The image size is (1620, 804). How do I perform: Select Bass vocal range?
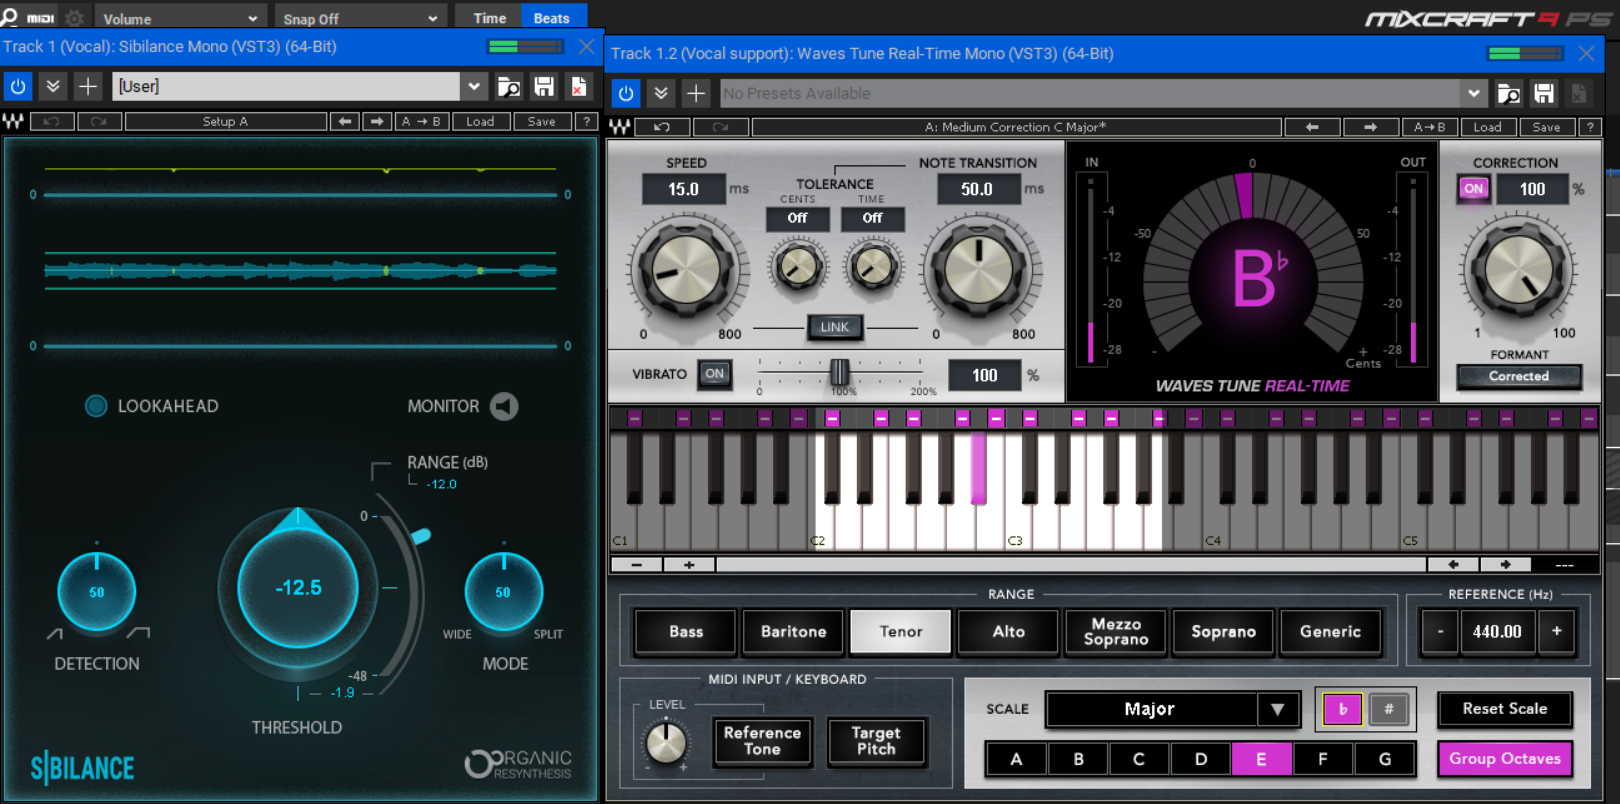pos(686,632)
